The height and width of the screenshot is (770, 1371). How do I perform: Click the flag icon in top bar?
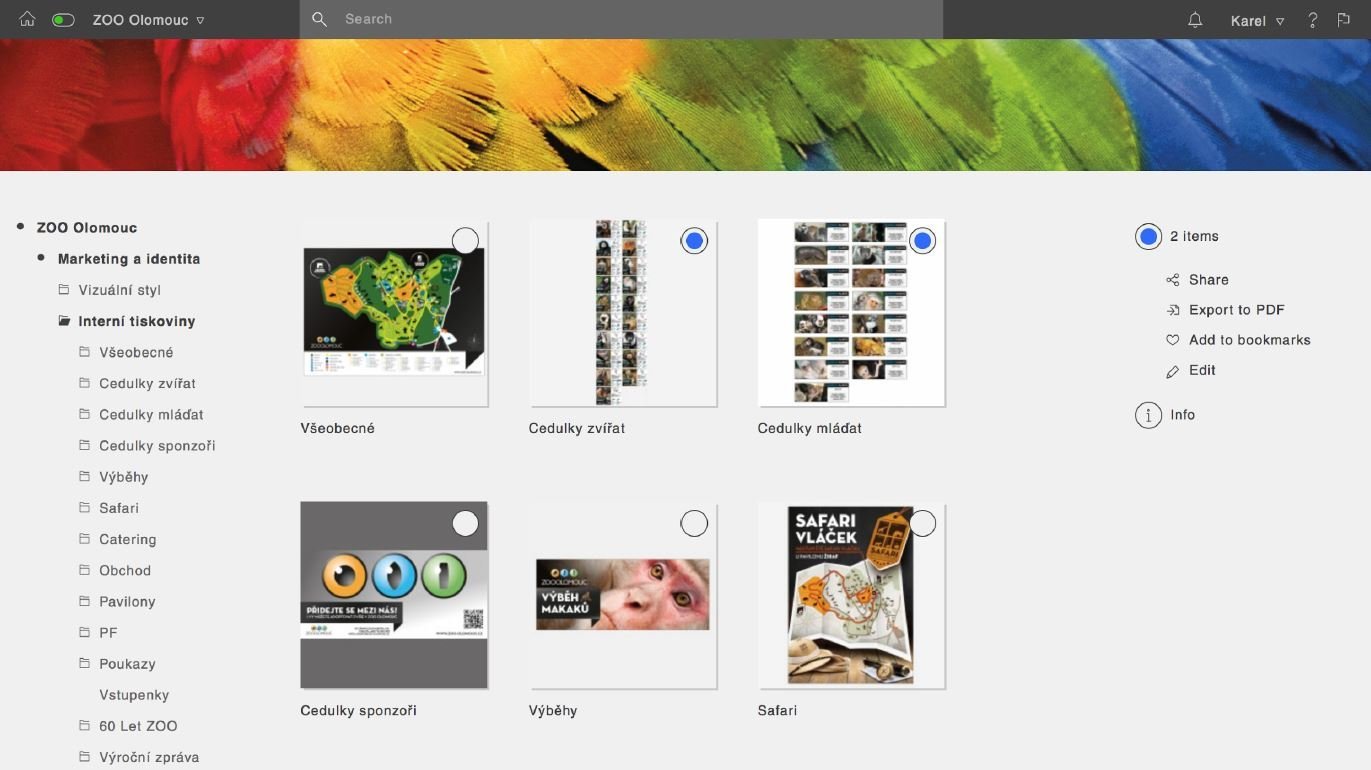pyautogui.click(x=1343, y=20)
